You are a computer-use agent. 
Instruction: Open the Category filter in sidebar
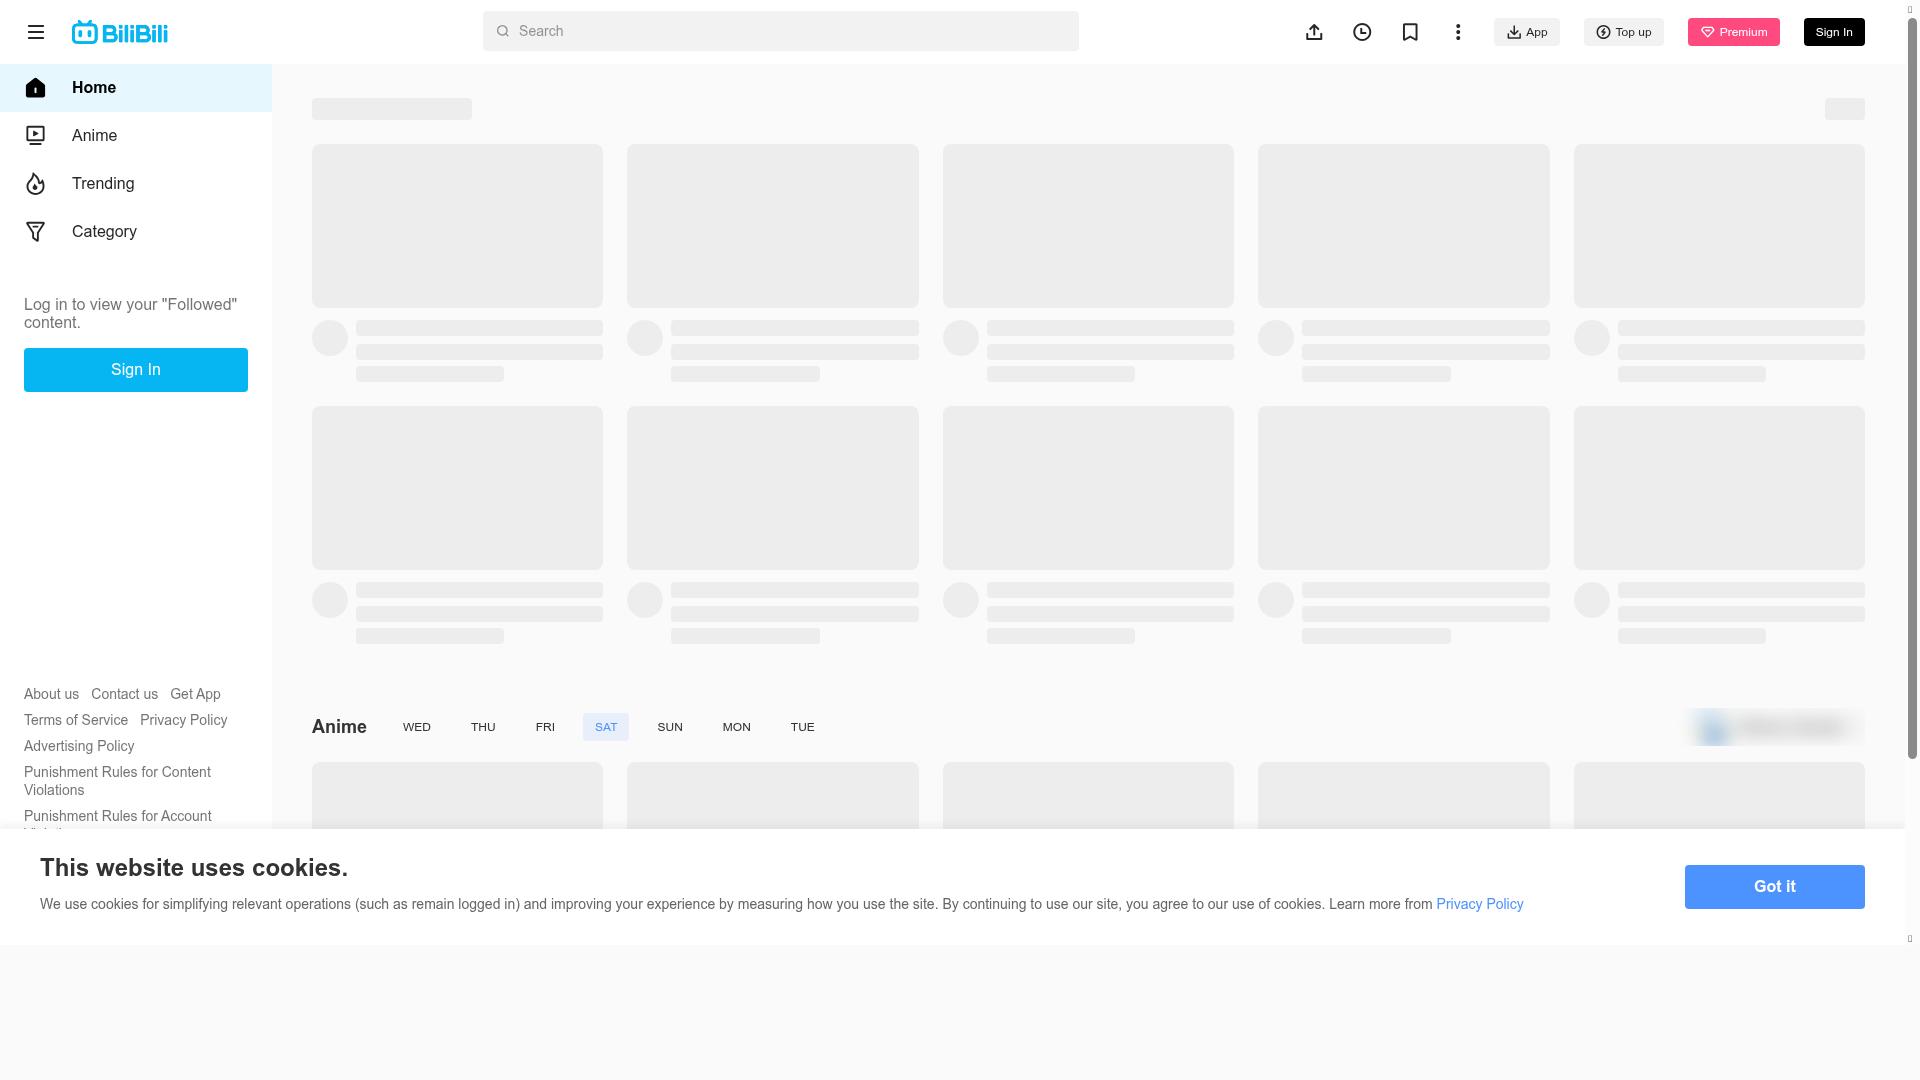104,232
